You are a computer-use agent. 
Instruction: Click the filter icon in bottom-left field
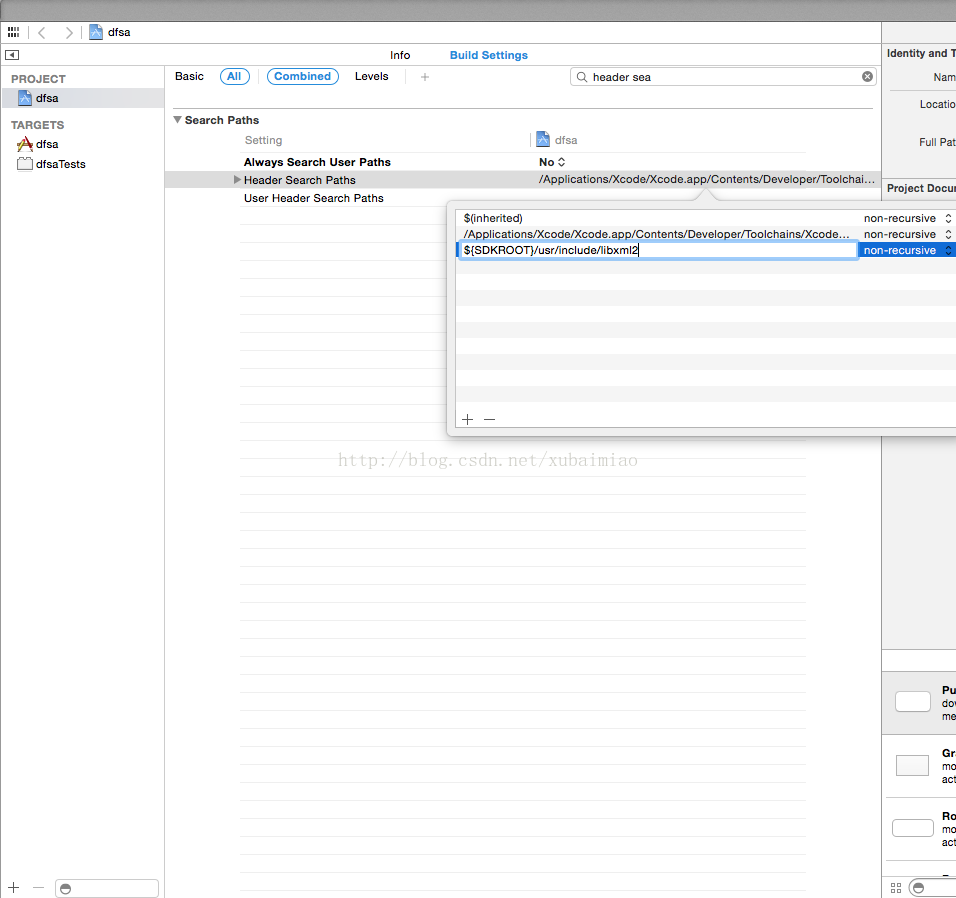65,889
